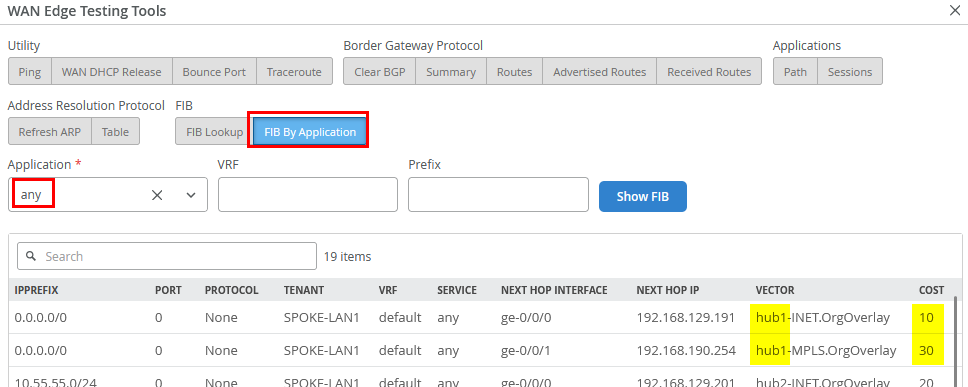The width and height of the screenshot is (968, 387).
Task: Select hub1-MPLS.OrgOverlay vector cell
Action: point(826,351)
